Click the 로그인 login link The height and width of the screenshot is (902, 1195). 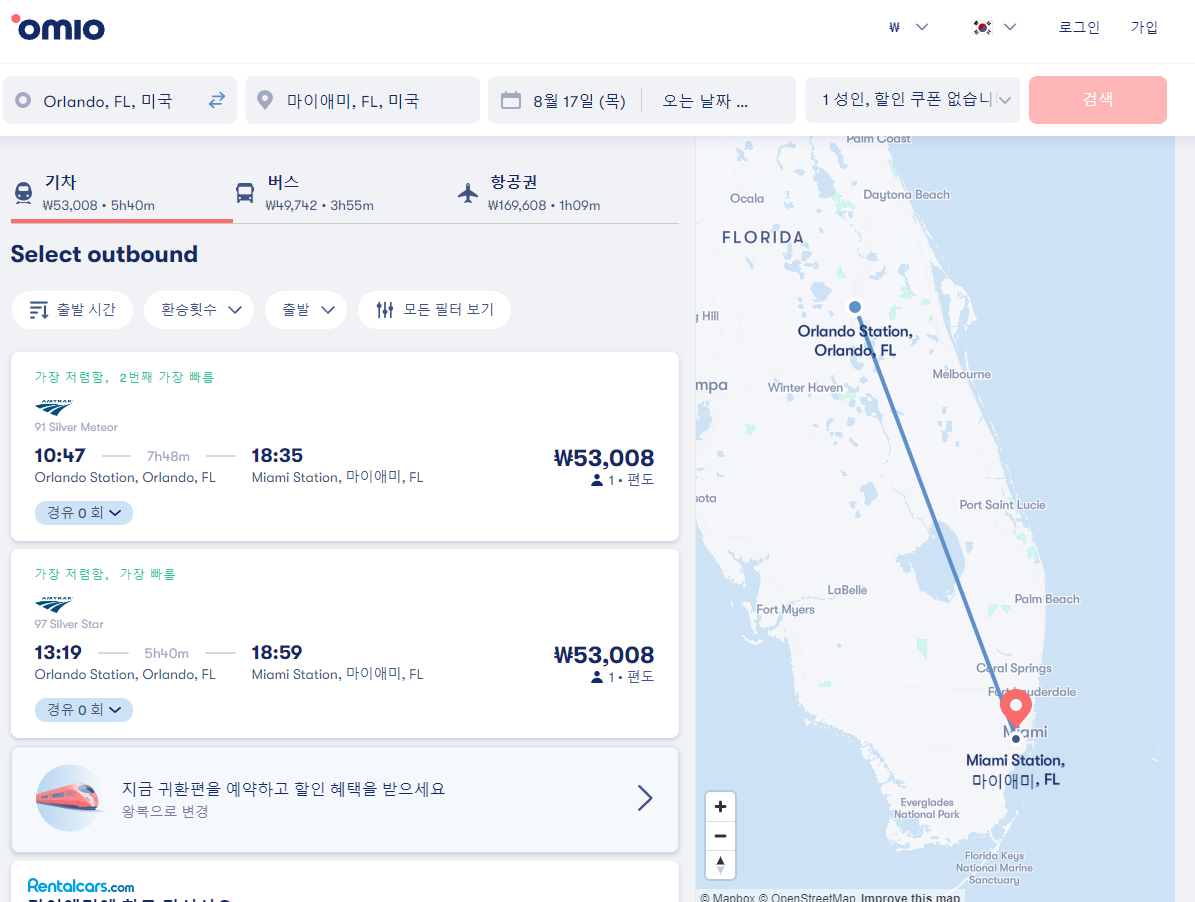pyautogui.click(x=1079, y=27)
